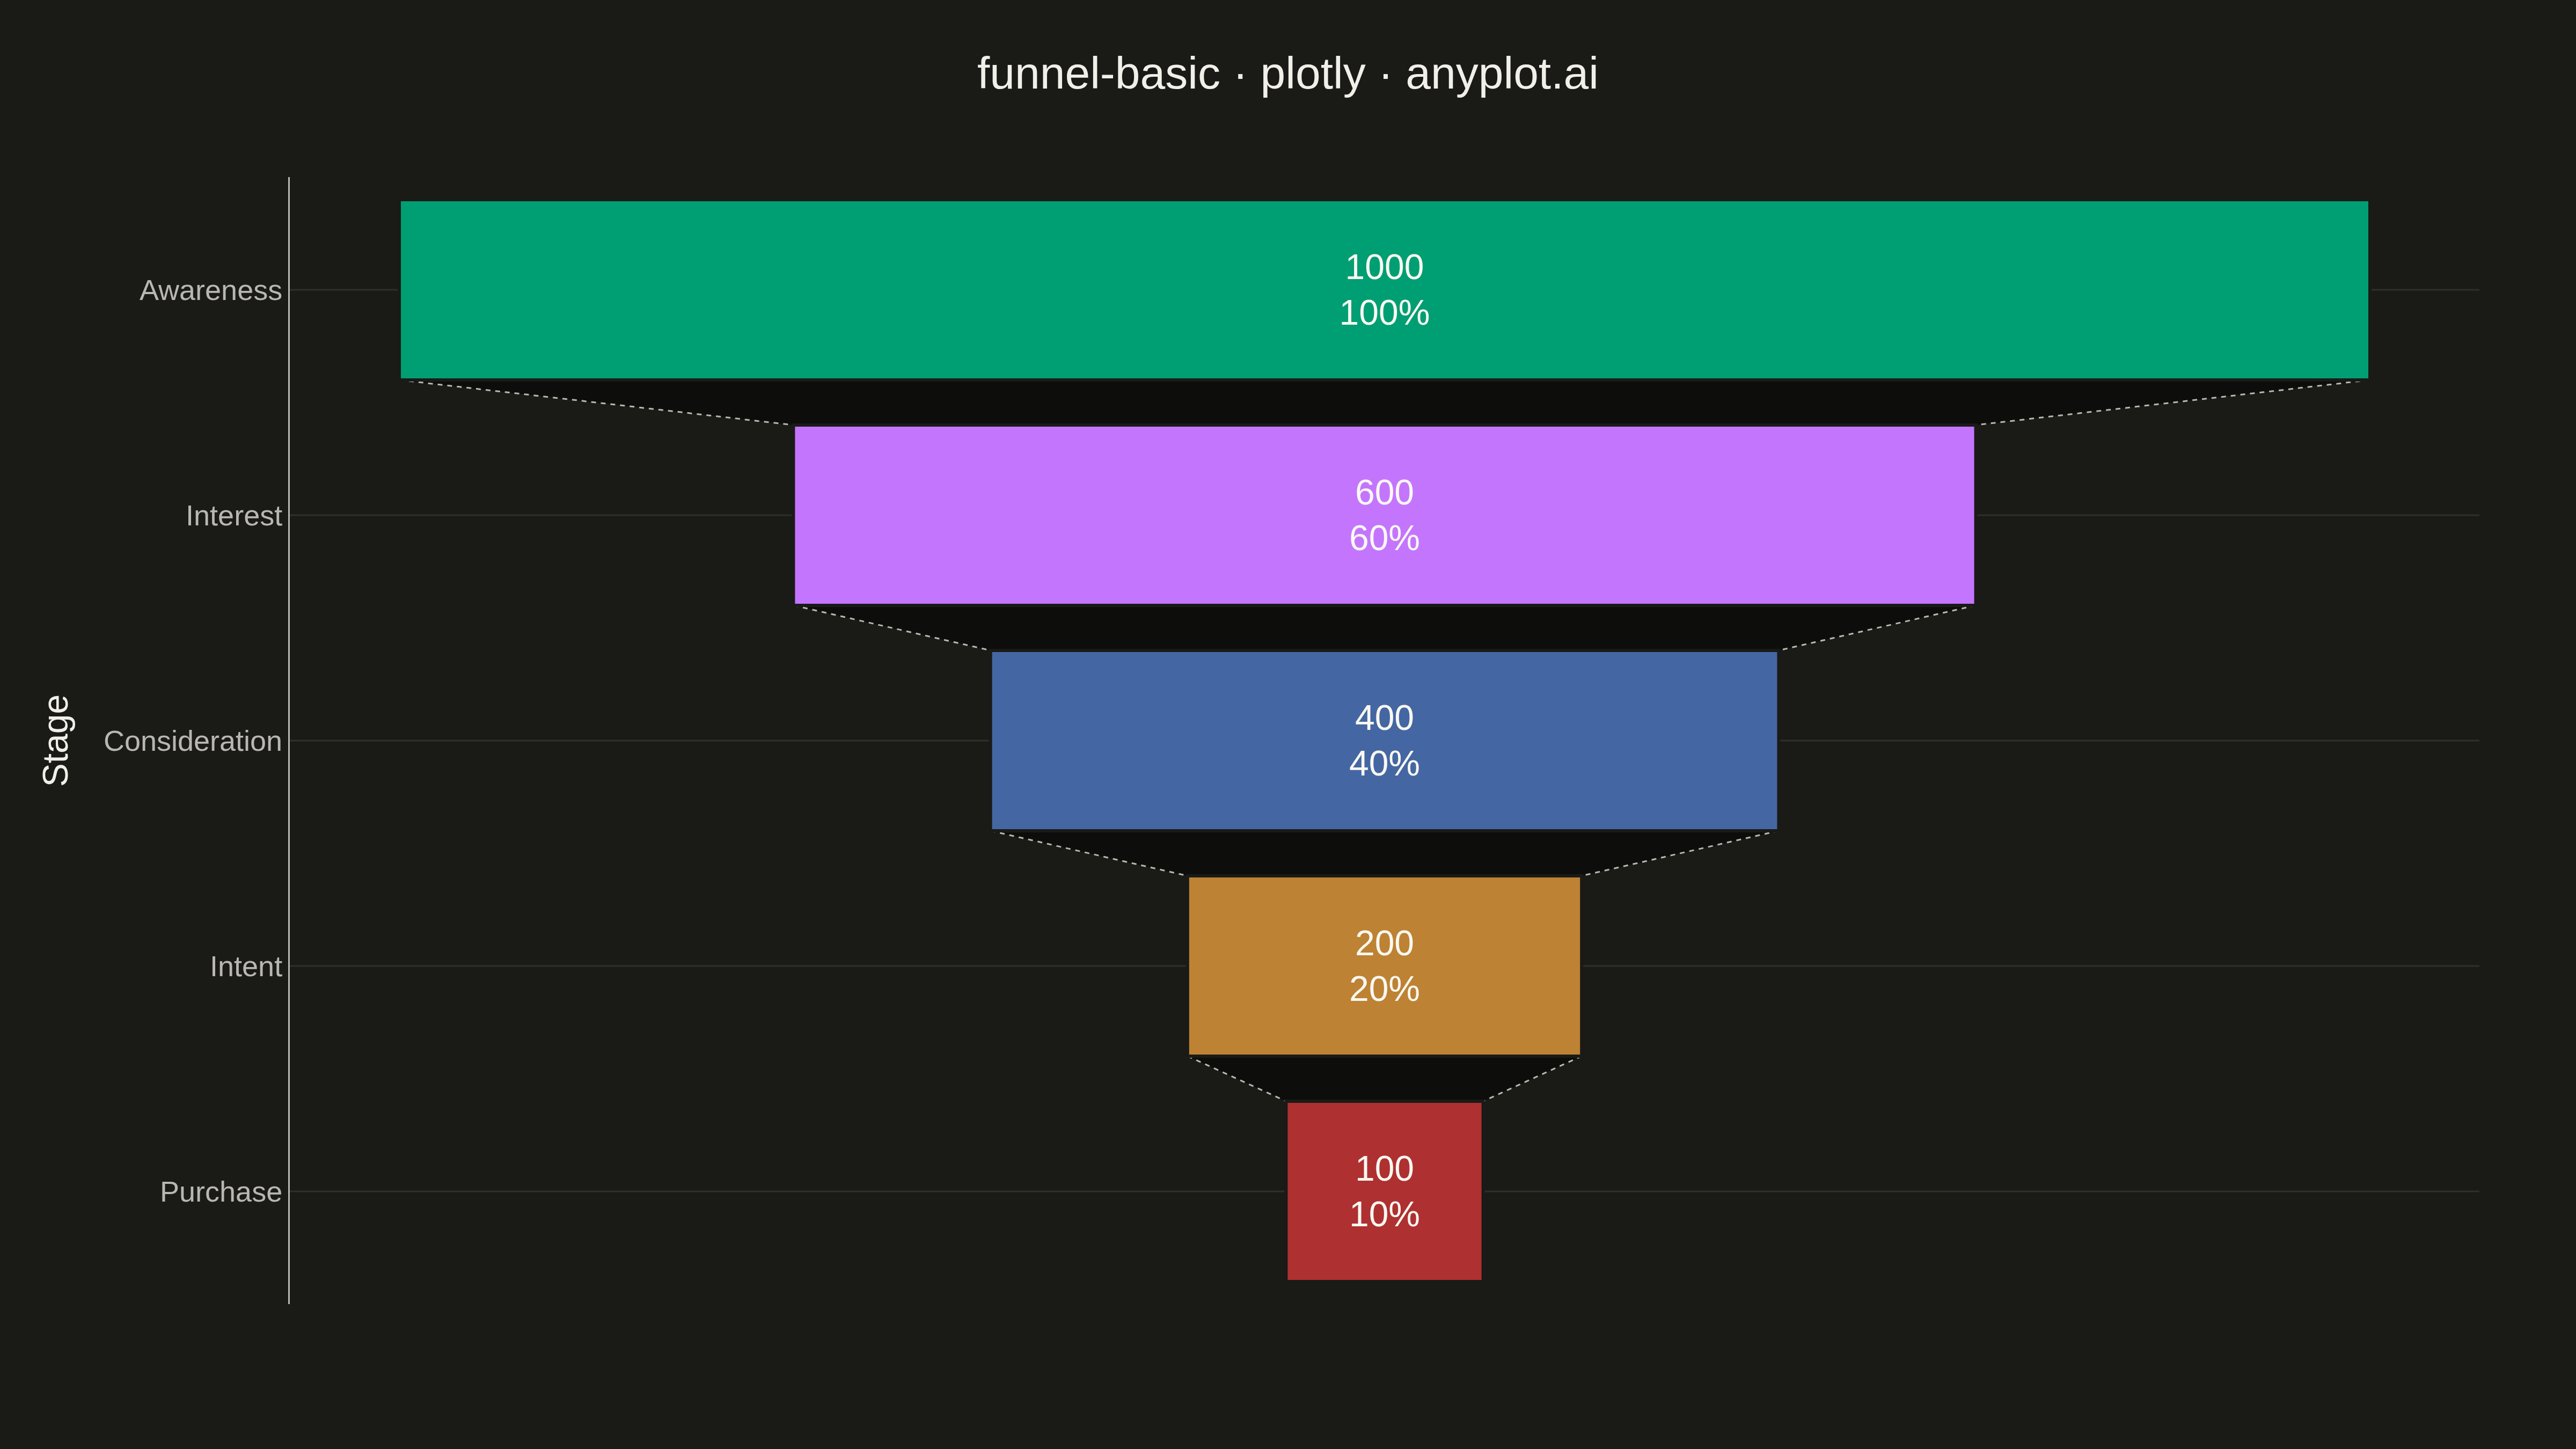2576x1449 pixels.
Task: Click the green Awareness funnel bar
Action: pyautogui.click(x=1384, y=290)
